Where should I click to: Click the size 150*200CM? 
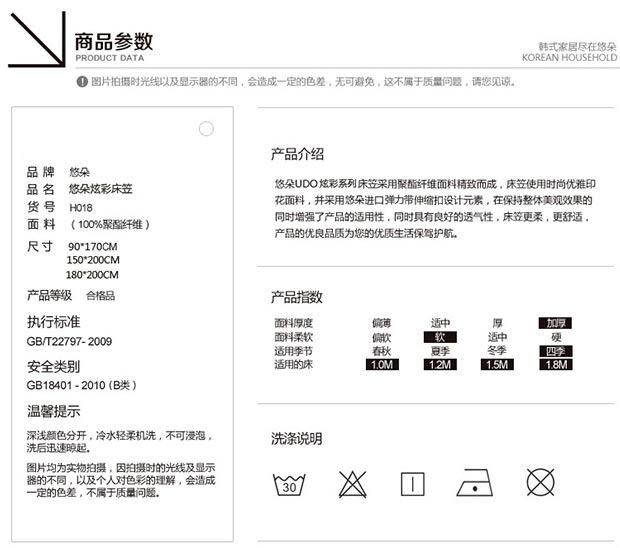(93, 260)
